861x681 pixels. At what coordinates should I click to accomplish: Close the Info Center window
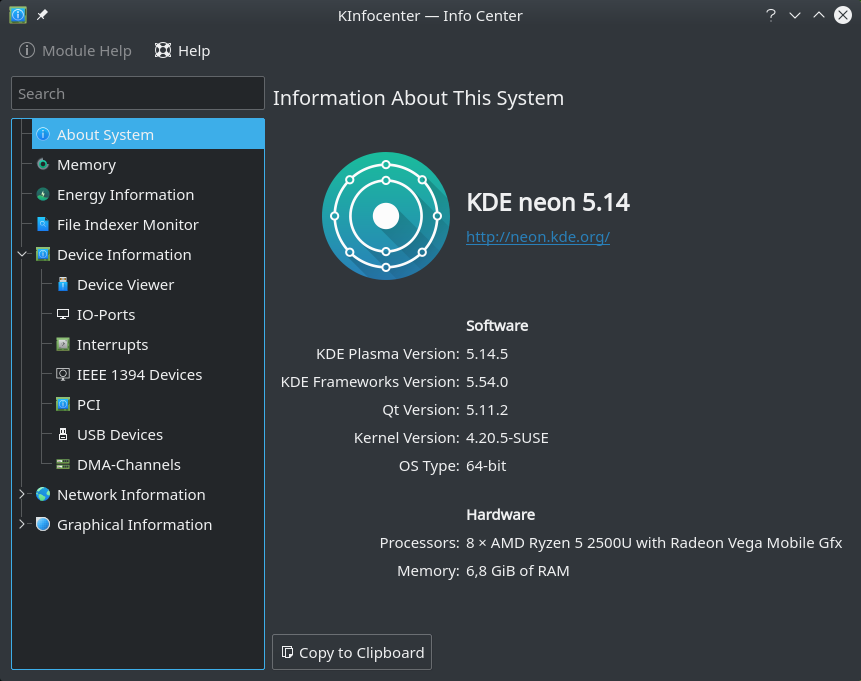[x=843, y=15]
